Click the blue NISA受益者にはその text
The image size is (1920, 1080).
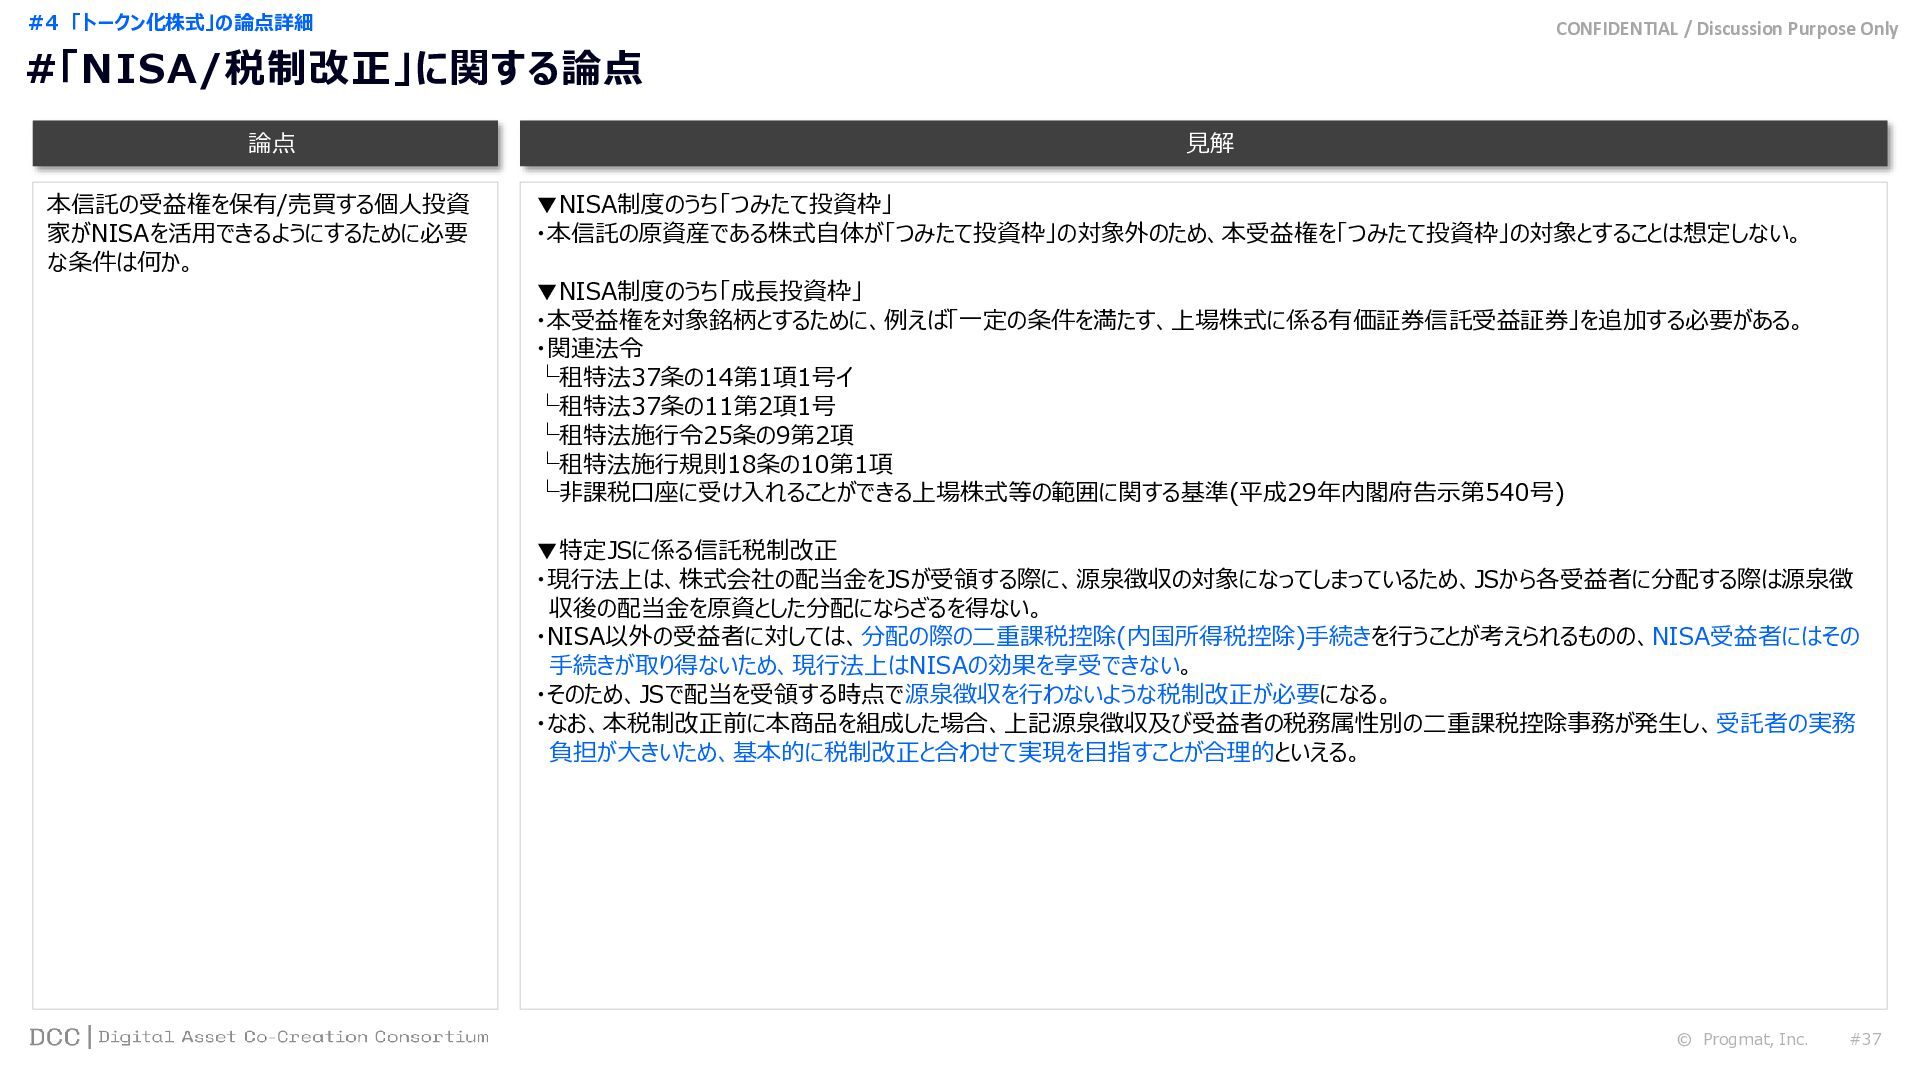tap(1755, 636)
